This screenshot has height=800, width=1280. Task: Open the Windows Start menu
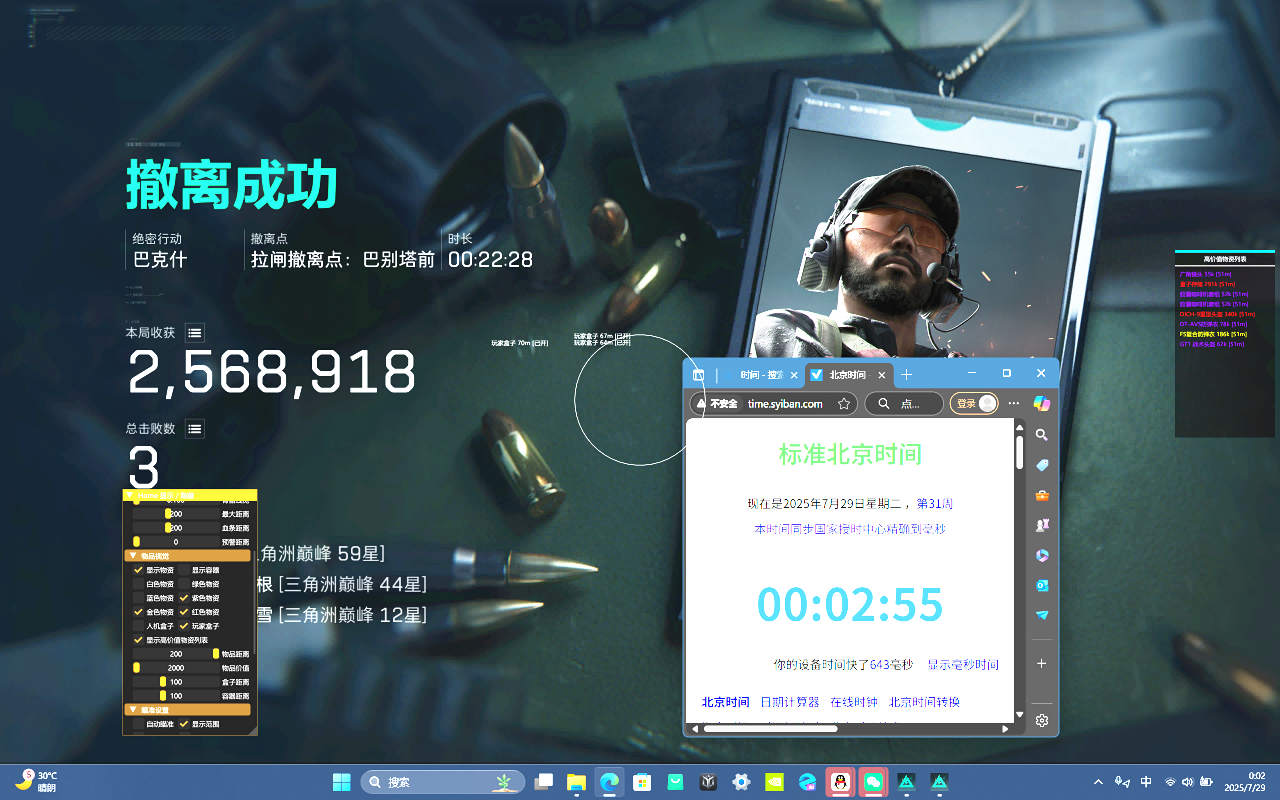point(341,782)
